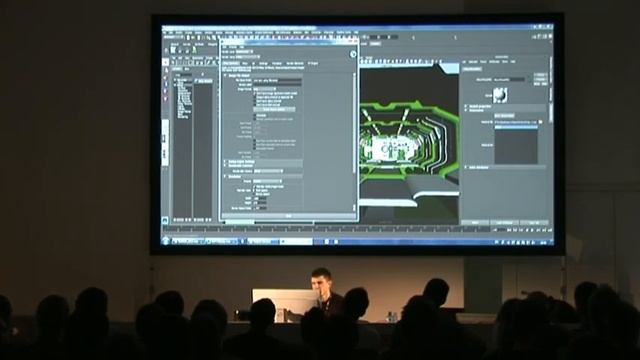Open the Render Layer dropdown in Render Settings
The image size is (640, 360).
point(244,52)
